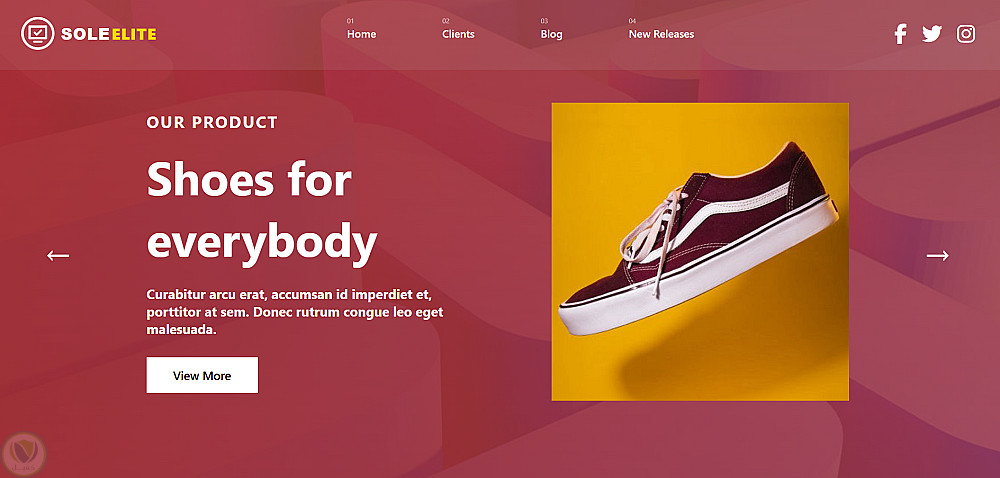Click the maroon sneaker product image
The image size is (1000, 478).
pyautogui.click(x=700, y=251)
